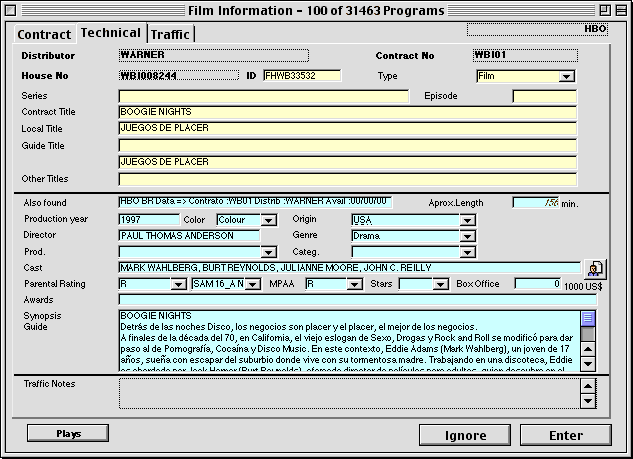The image size is (633, 459).
Task: Click the second JUEGOS DE PLACER guide line field
Action: [x=348, y=162]
